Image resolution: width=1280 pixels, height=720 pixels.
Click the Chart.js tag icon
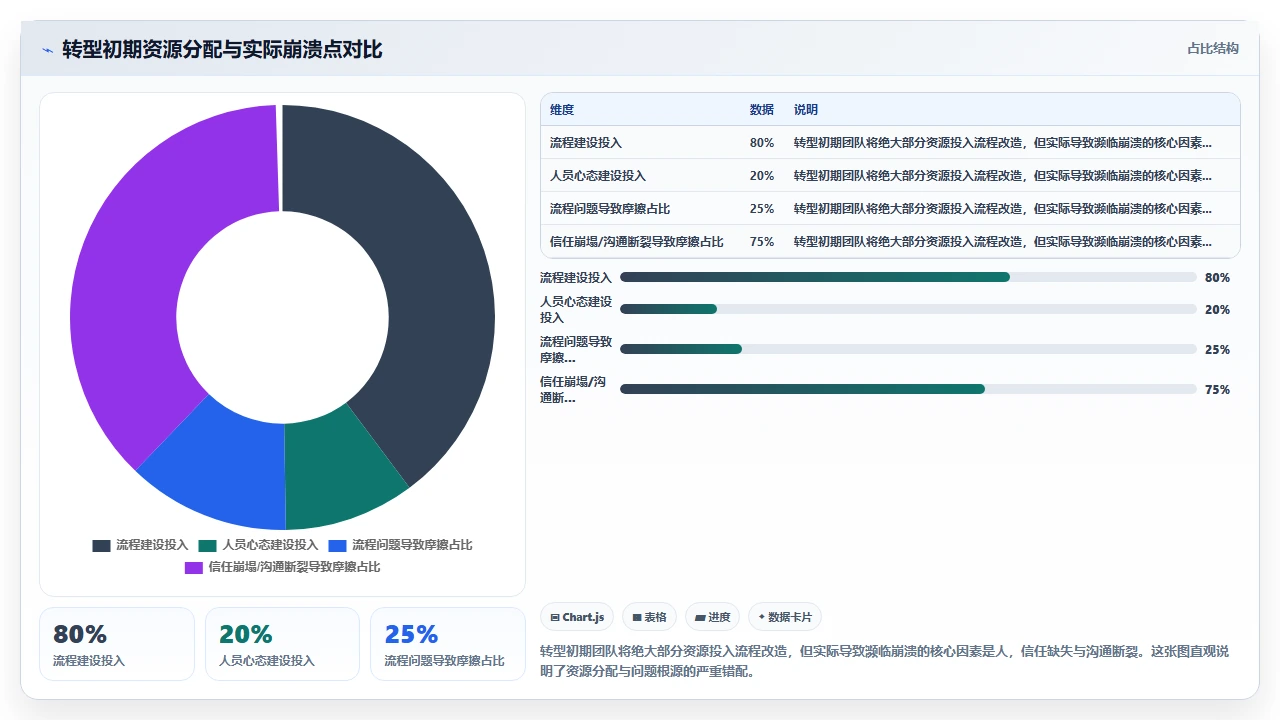tap(554, 618)
